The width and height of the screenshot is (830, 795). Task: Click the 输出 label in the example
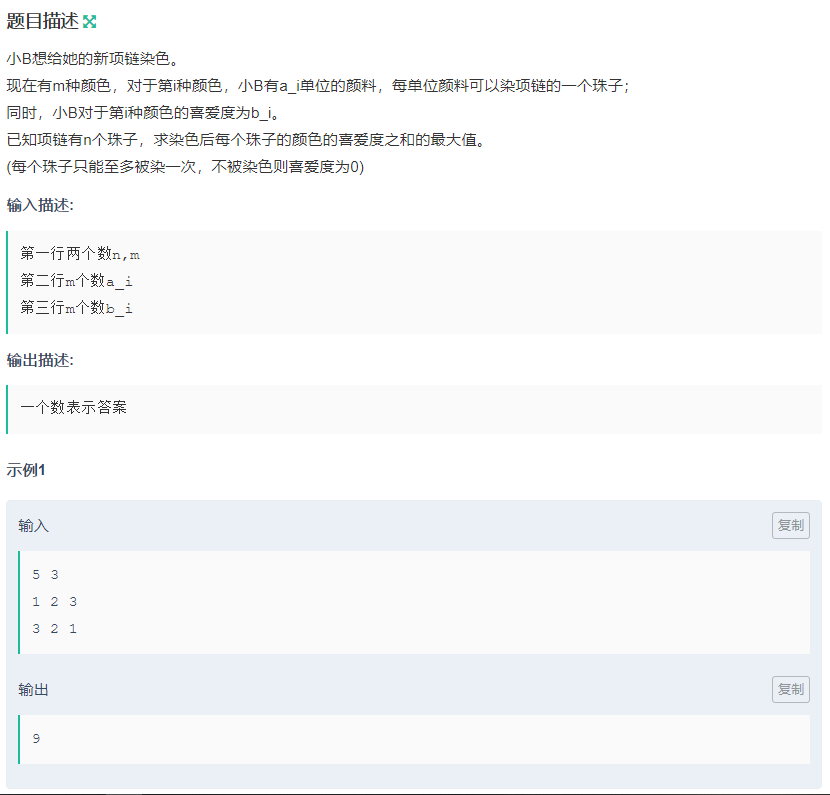33,690
